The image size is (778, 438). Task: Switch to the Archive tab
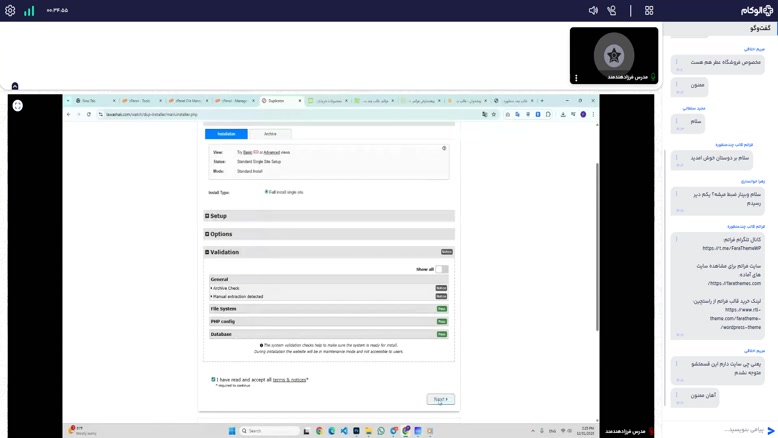click(270, 134)
